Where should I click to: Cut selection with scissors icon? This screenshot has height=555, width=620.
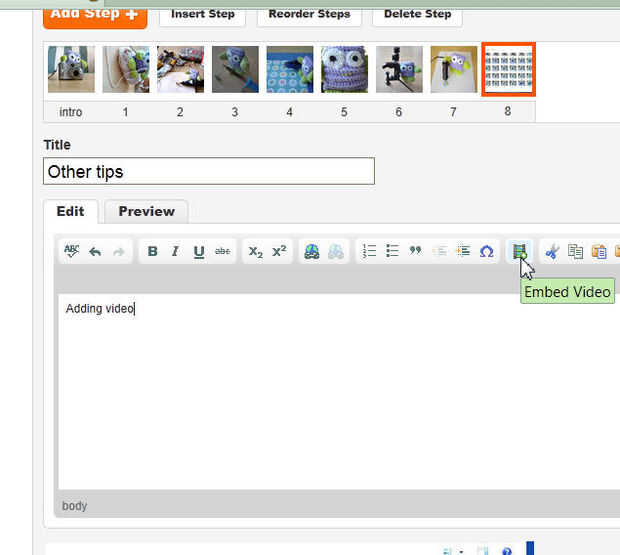(552, 251)
